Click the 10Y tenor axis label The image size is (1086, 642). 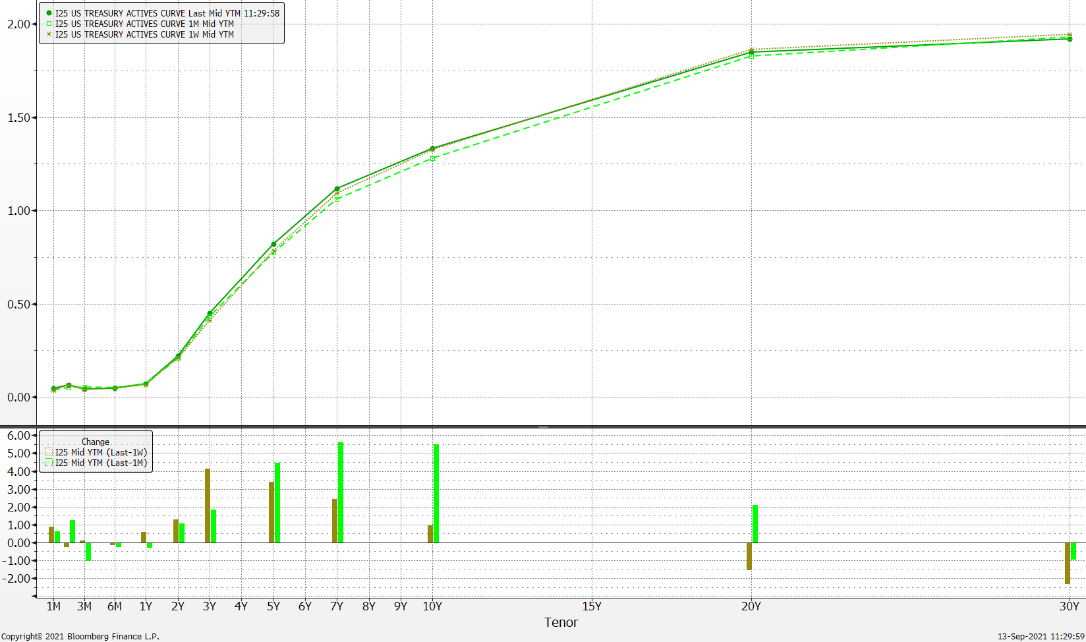(x=432, y=606)
